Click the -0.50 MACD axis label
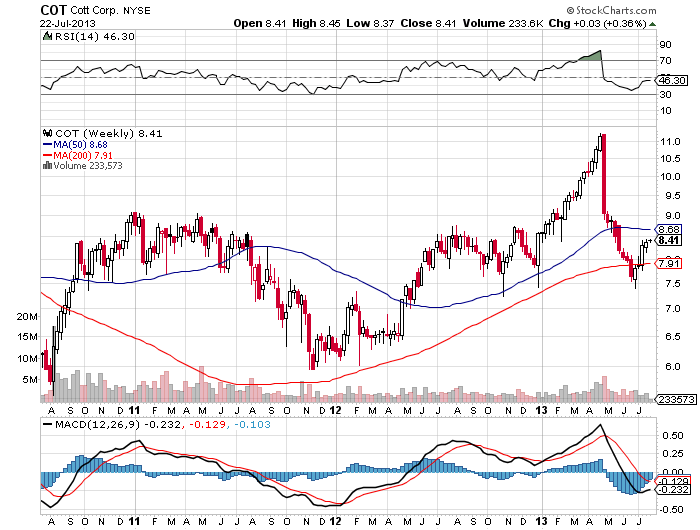Image resolution: width=700 pixels, height=530 pixels. 671,509
